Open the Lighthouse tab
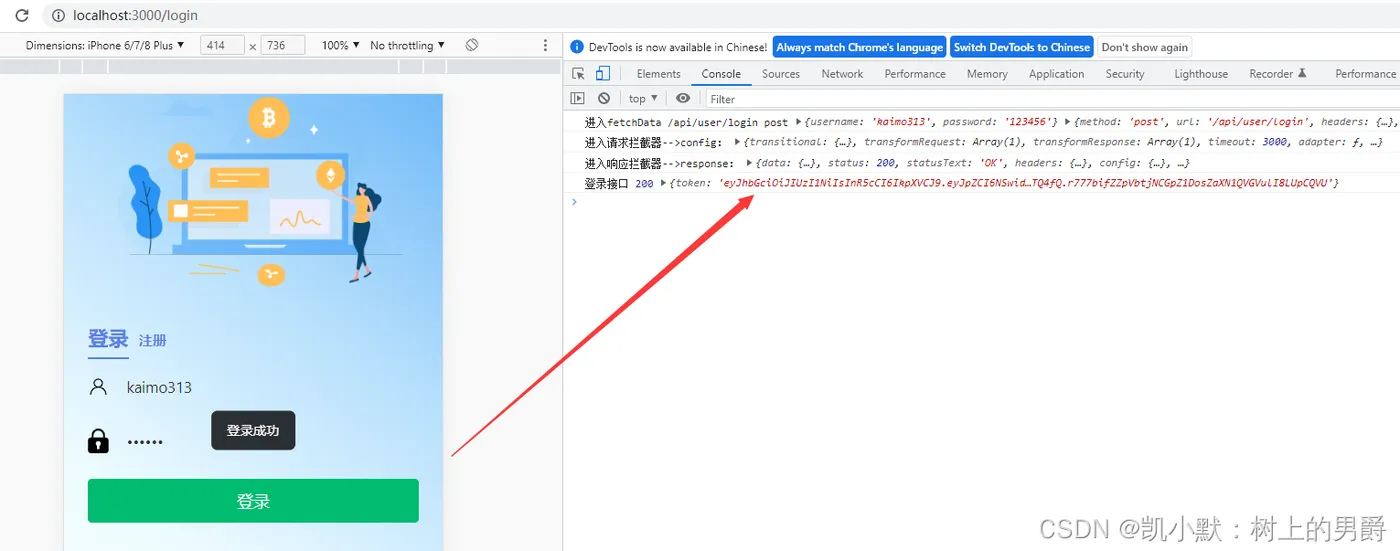Screen dimensions: 1400x551 [x=1201, y=74]
